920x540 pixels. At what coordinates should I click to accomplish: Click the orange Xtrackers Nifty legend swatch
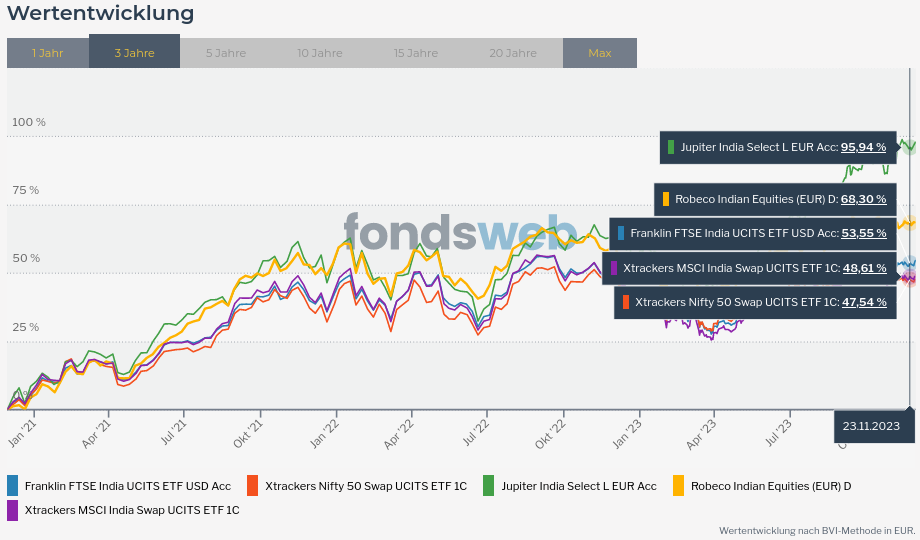click(253, 486)
